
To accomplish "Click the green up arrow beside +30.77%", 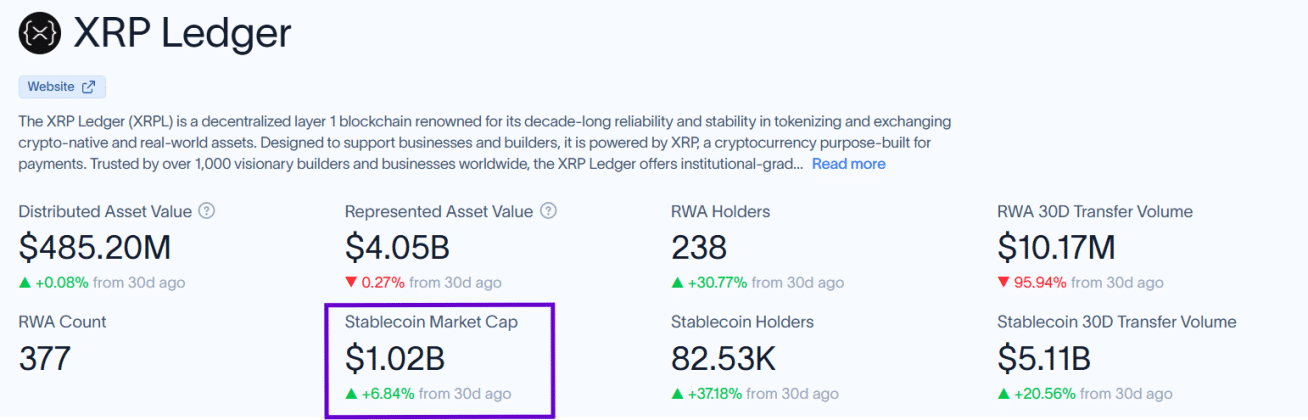I will 677,283.
